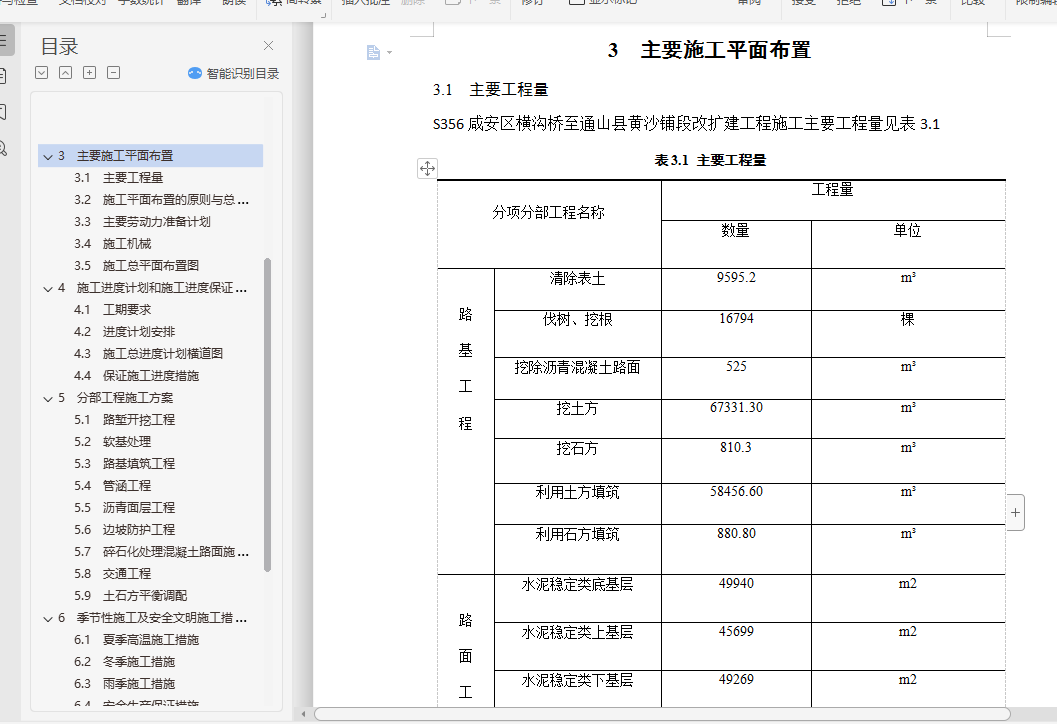Jump to section 3.5 施工总平面布置图
This screenshot has width=1057, height=724.
(136, 266)
